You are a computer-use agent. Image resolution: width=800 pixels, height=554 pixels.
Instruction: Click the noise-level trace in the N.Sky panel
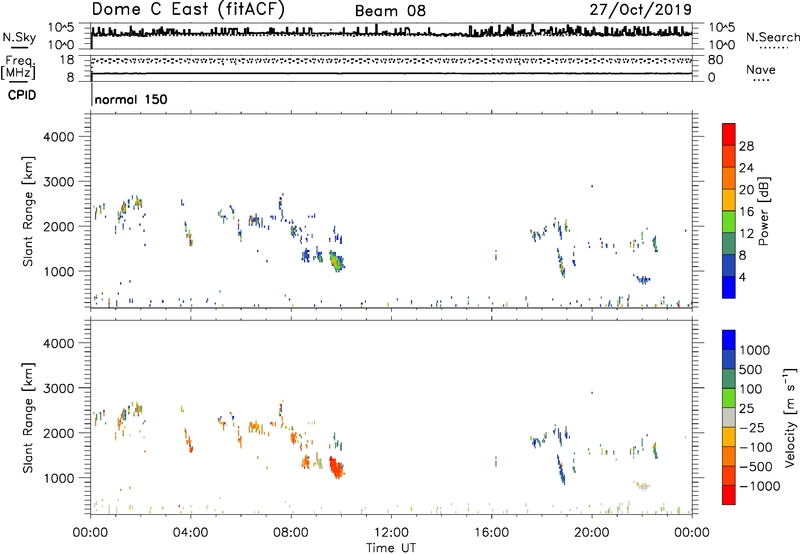click(391, 33)
